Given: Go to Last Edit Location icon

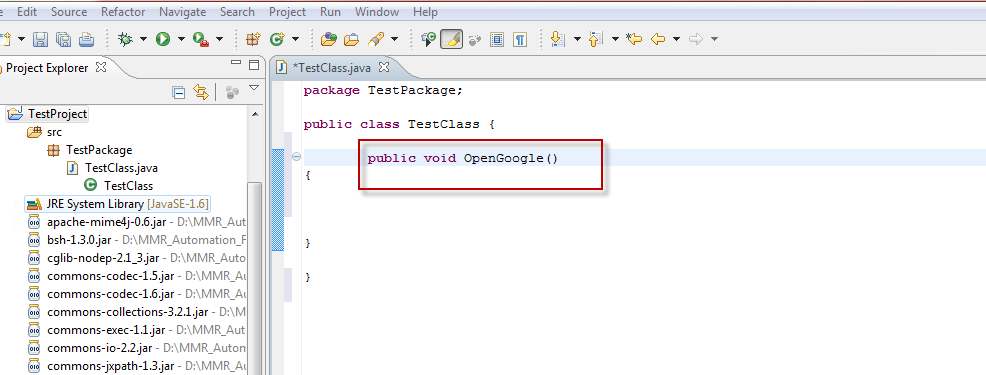Looking at the screenshot, I should point(634,40).
